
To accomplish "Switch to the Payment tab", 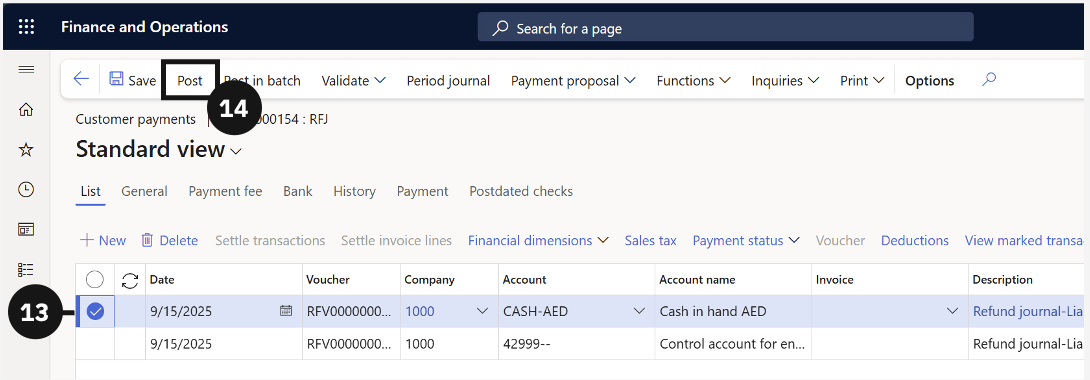I will coord(423,191).
